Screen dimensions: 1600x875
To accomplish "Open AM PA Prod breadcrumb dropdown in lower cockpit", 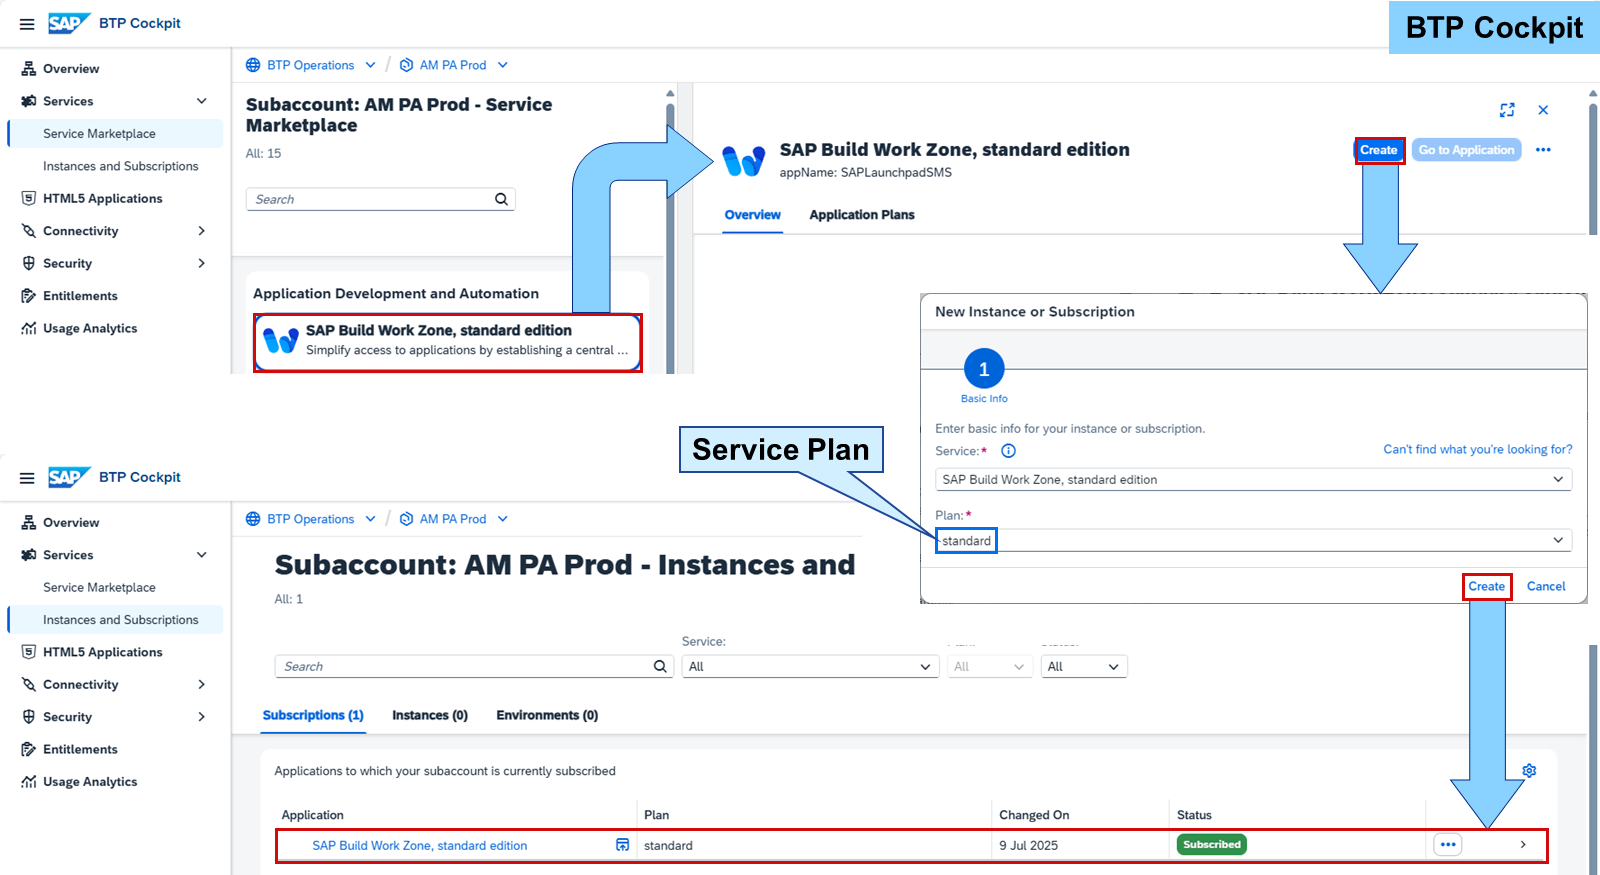I will 502,519.
